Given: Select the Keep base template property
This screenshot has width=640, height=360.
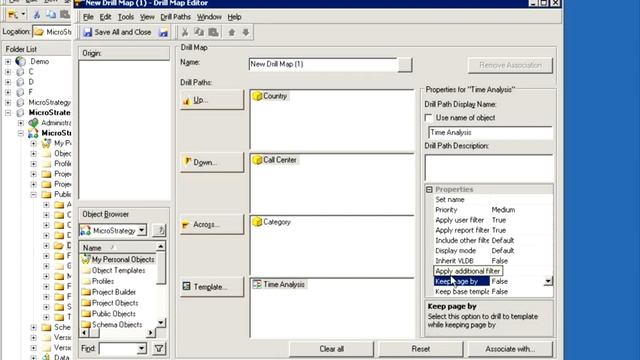Looking at the screenshot, I should tap(493, 291).
